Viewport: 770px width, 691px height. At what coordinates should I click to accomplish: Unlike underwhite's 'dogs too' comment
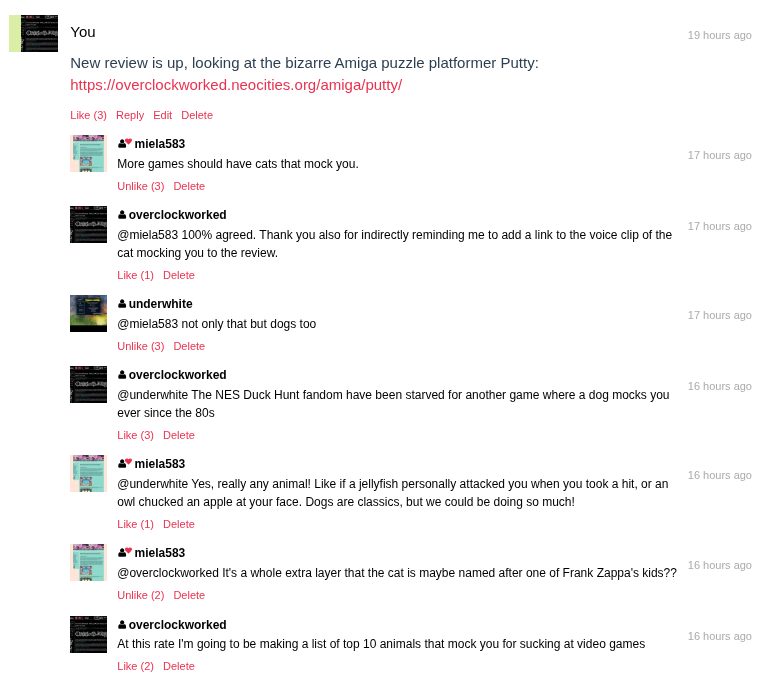coord(140,346)
